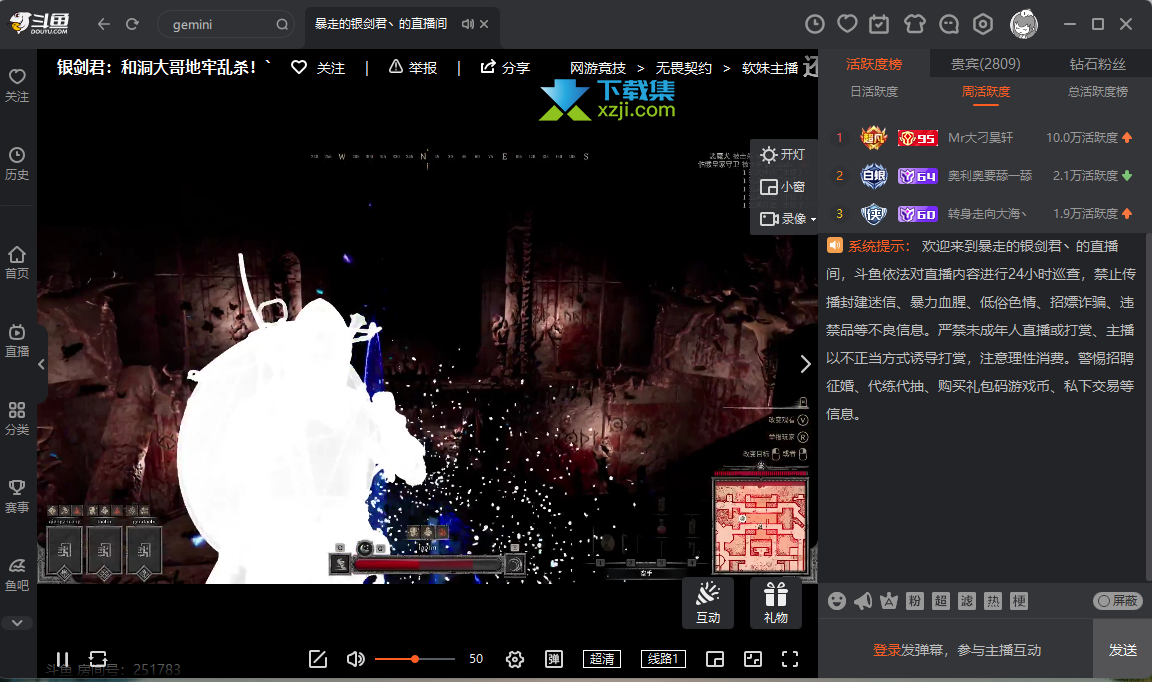Click rank two user 奥利奥要舔一舔
This screenshot has width=1152, height=682.
click(x=990, y=176)
